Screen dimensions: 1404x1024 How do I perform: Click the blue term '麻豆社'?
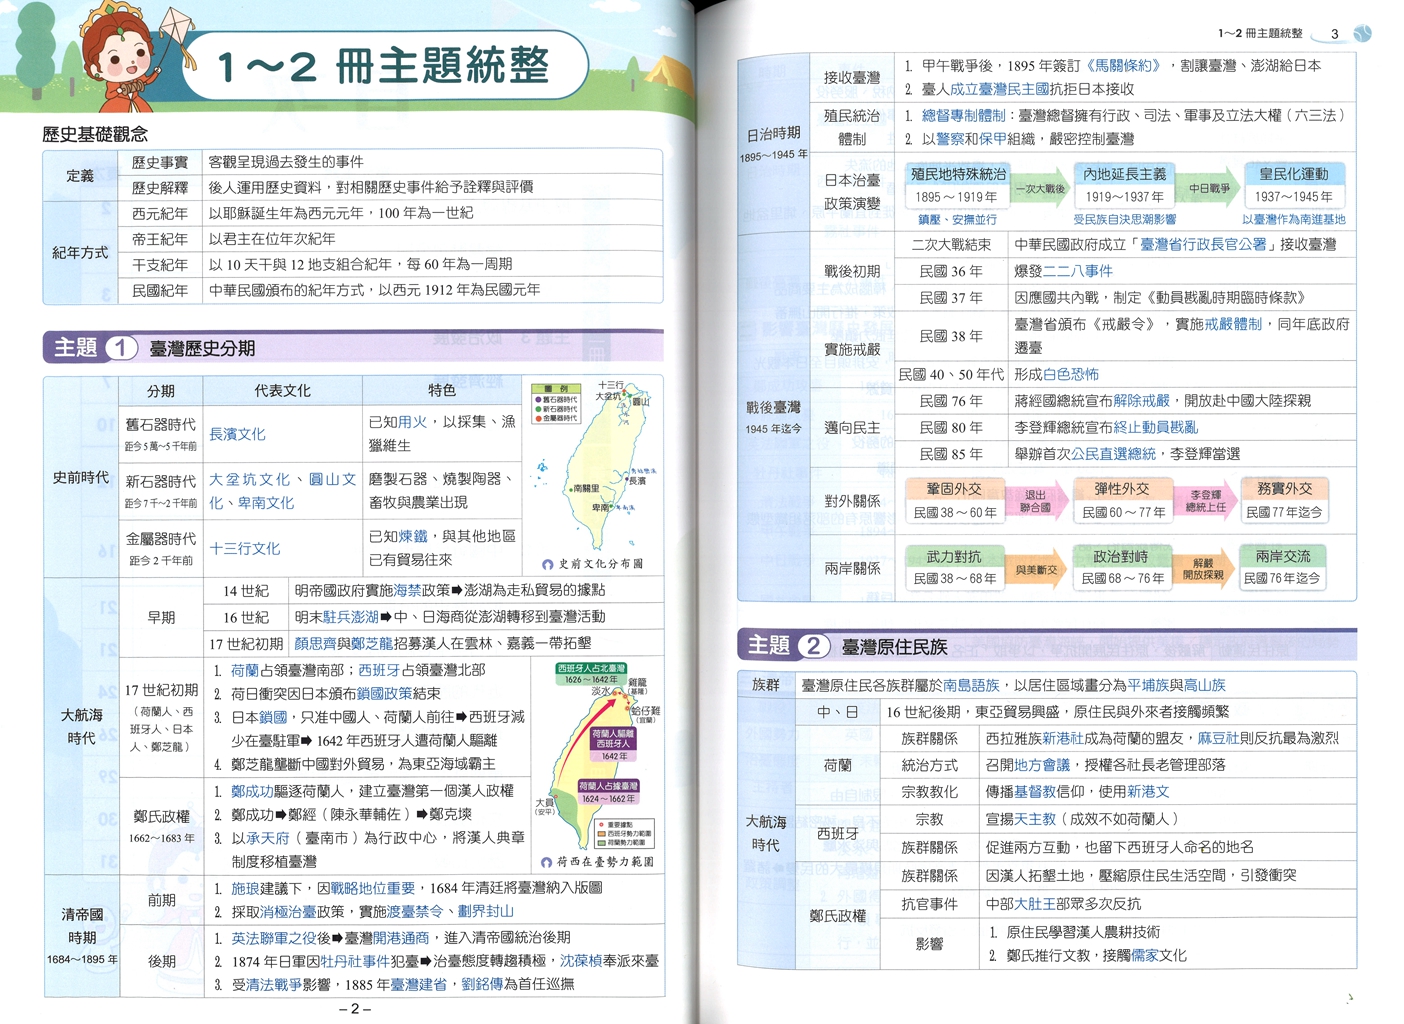coord(1218,738)
